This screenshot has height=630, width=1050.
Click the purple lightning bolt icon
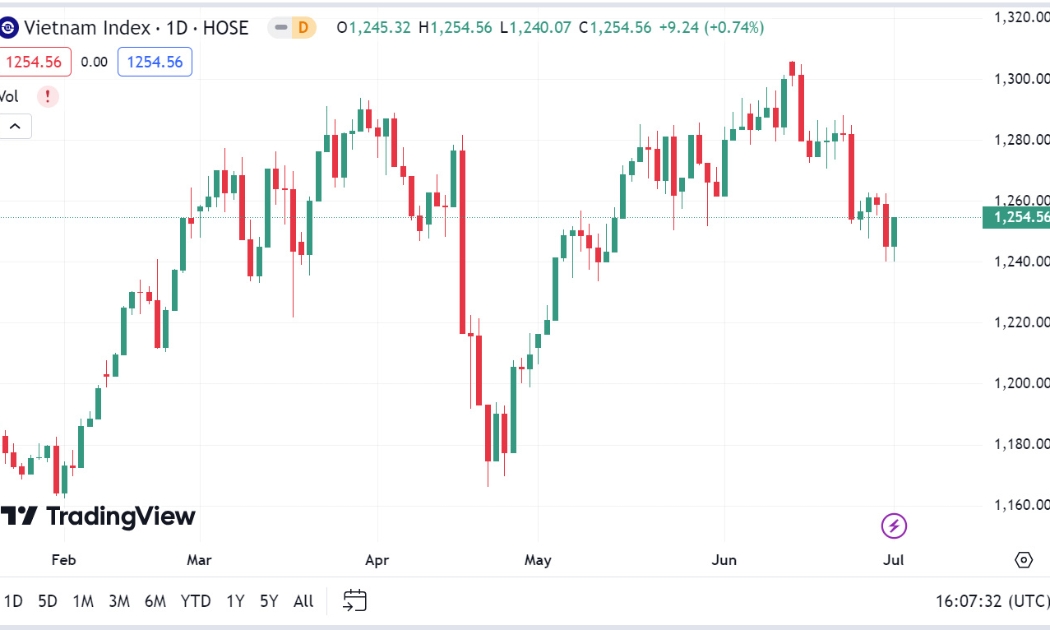tap(893, 526)
